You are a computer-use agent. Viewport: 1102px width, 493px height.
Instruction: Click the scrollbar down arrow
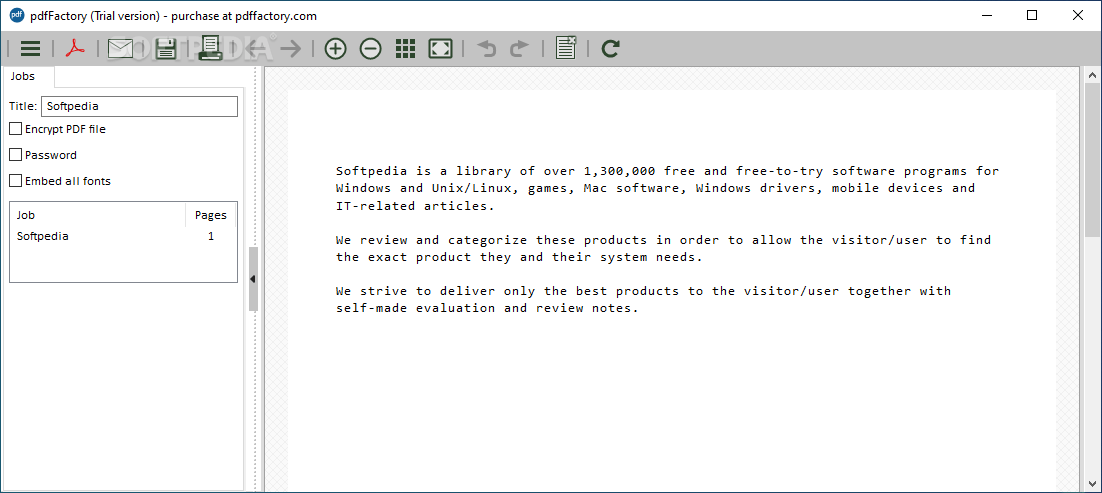click(x=1093, y=482)
